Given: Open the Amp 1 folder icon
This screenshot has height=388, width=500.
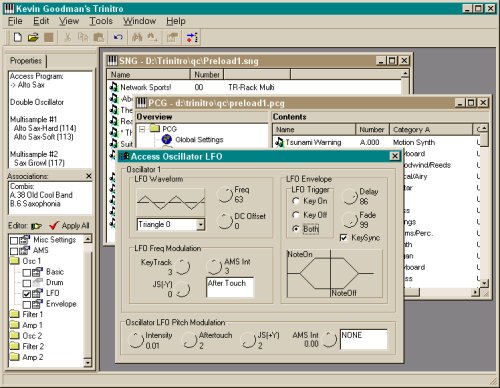Looking at the screenshot, I should (x=14, y=325).
